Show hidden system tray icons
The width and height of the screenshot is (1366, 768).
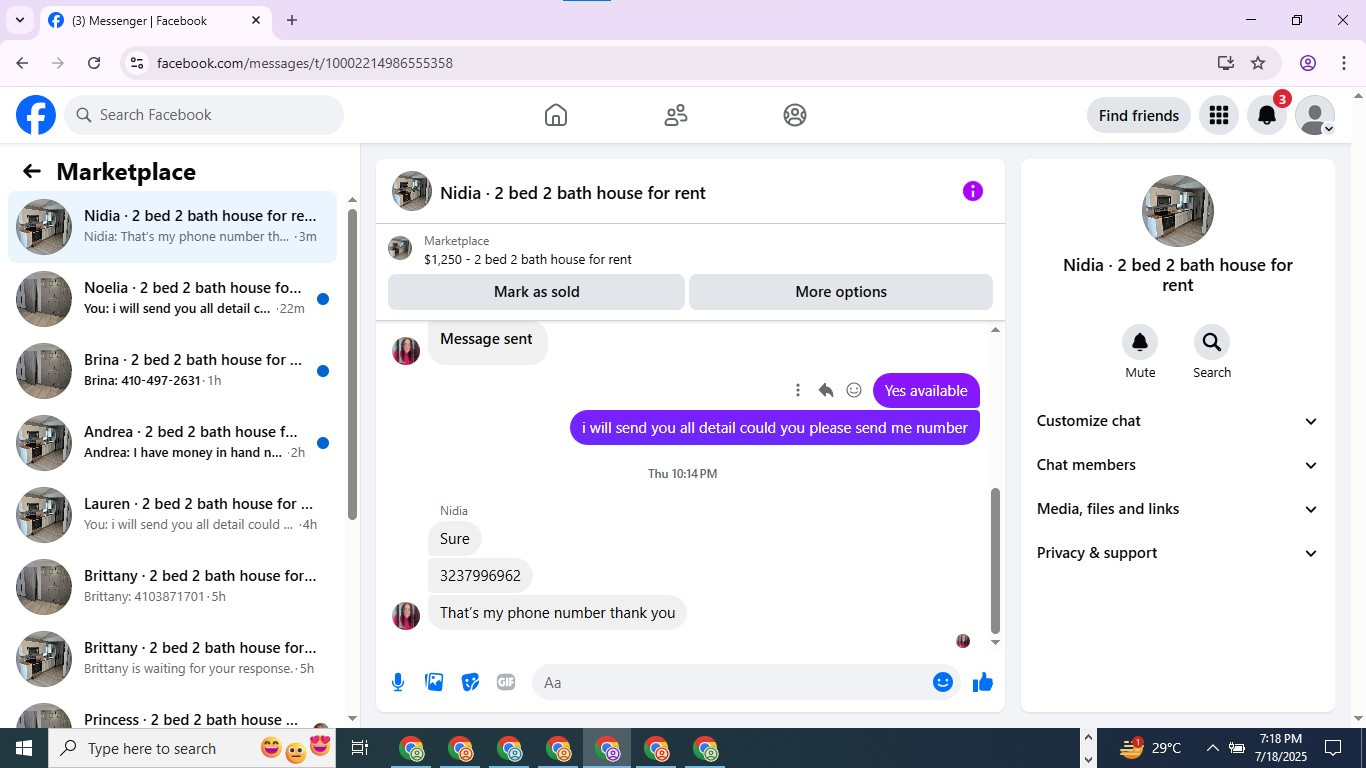point(1212,748)
